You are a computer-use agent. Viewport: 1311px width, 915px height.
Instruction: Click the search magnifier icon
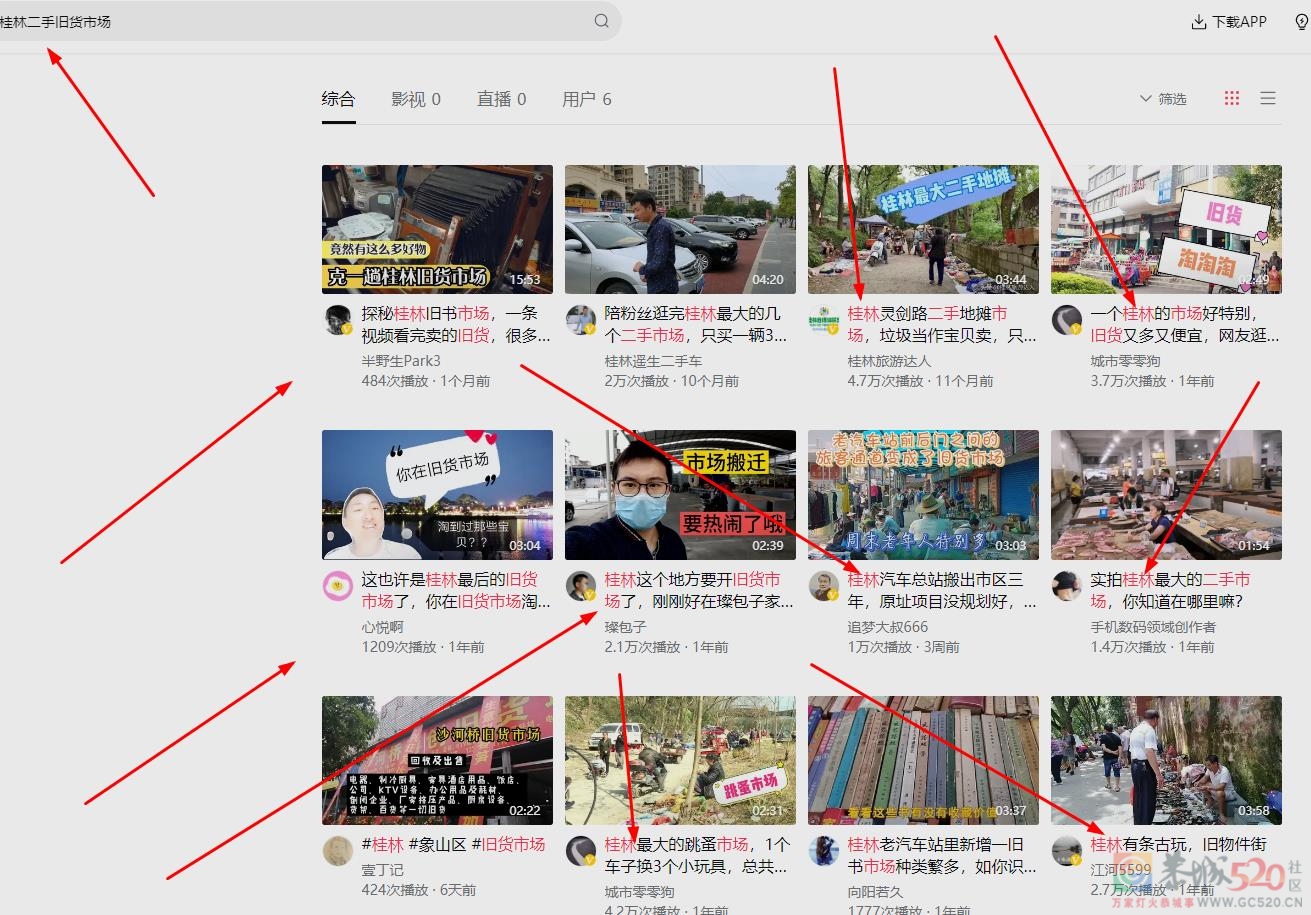point(600,20)
